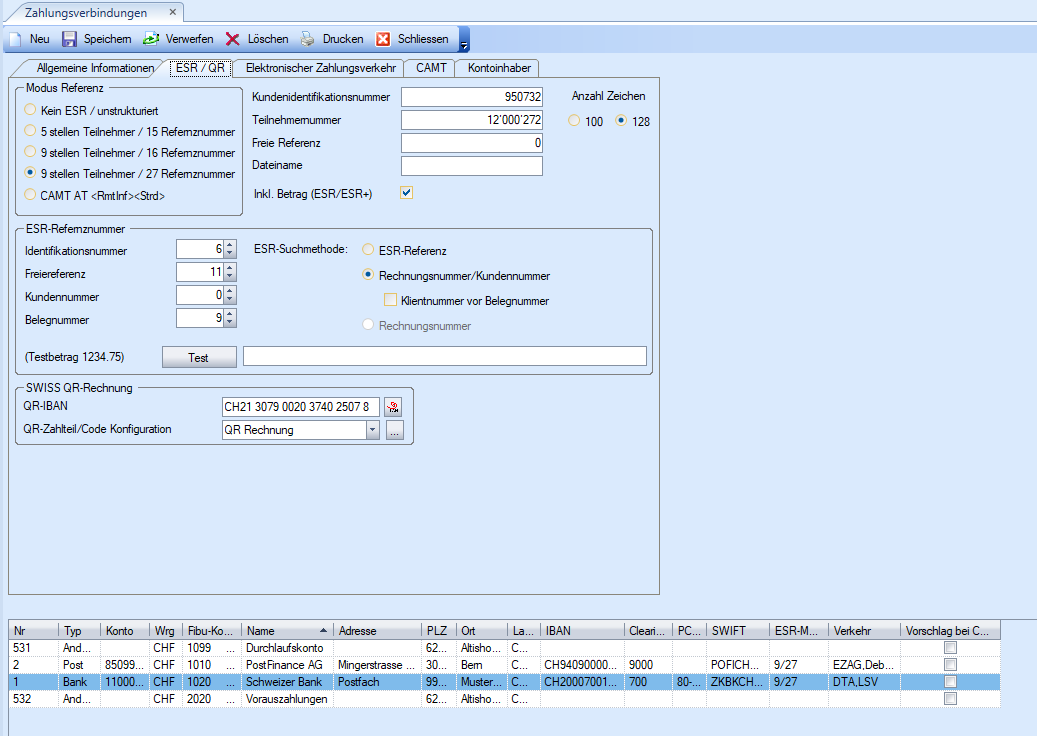Increase the Identifikationsnummer spinner value

click(230, 244)
